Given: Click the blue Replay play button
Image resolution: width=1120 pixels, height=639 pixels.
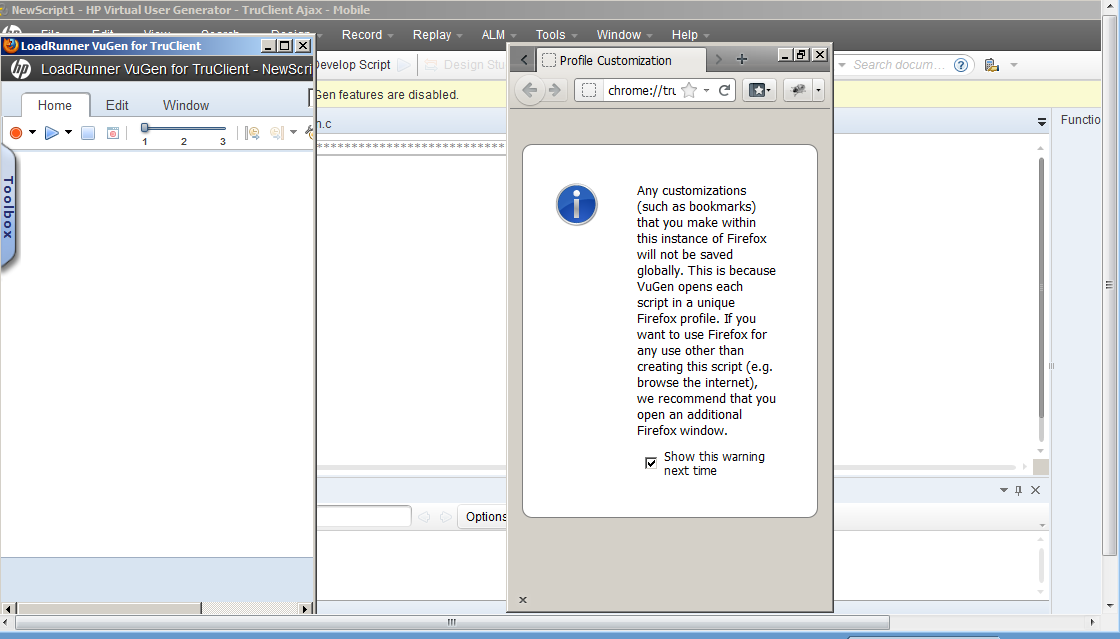Looking at the screenshot, I should point(51,133).
